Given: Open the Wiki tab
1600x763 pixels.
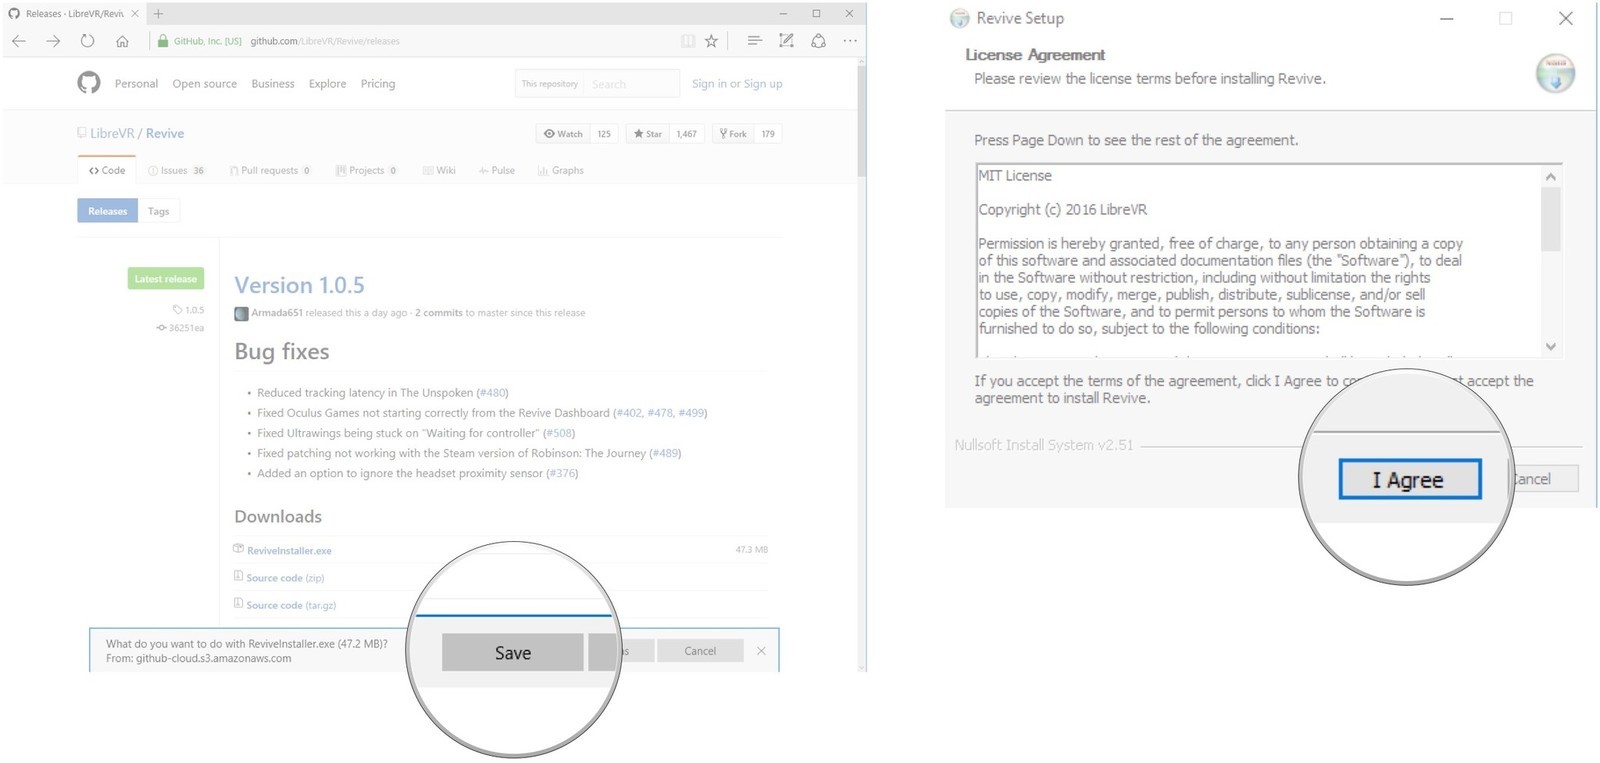Looking at the screenshot, I should [x=439, y=171].
